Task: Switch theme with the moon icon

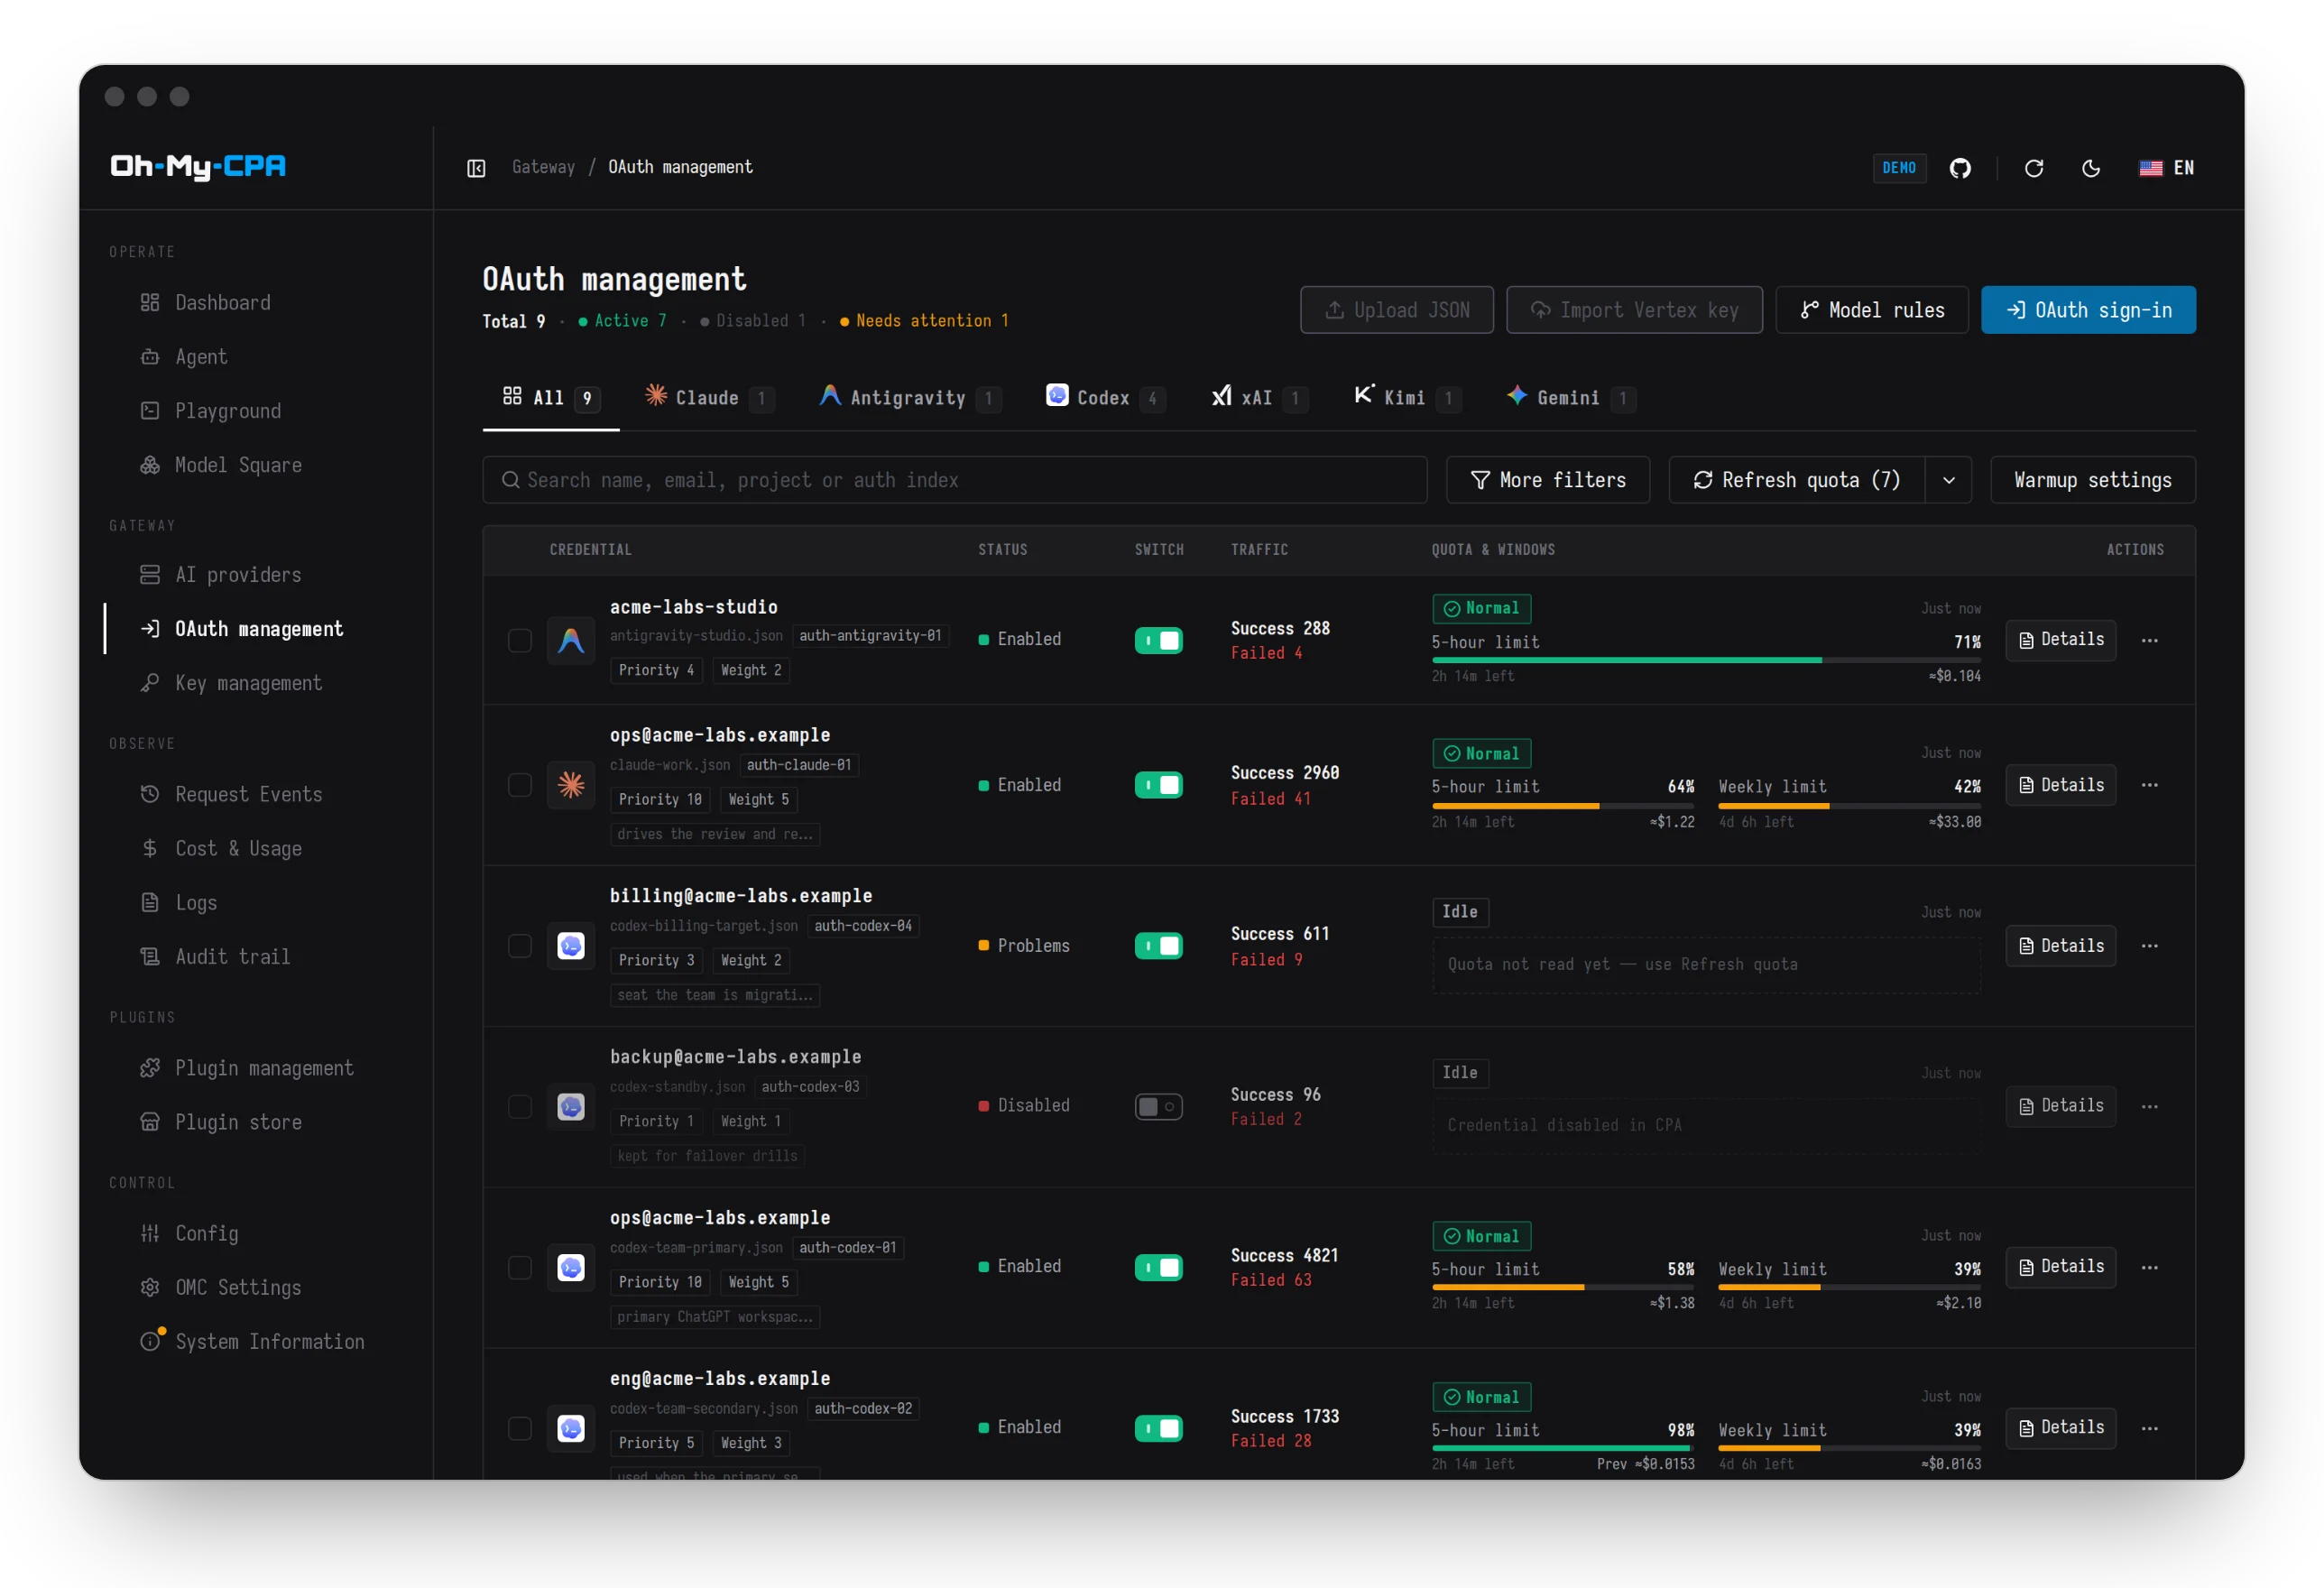Action: tap(2090, 168)
